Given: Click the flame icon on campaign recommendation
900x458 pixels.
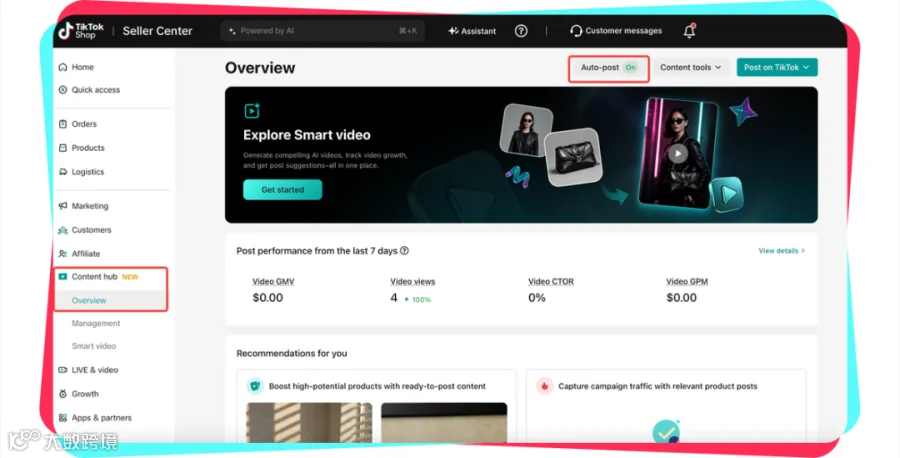Looking at the screenshot, I should click(544, 386).
